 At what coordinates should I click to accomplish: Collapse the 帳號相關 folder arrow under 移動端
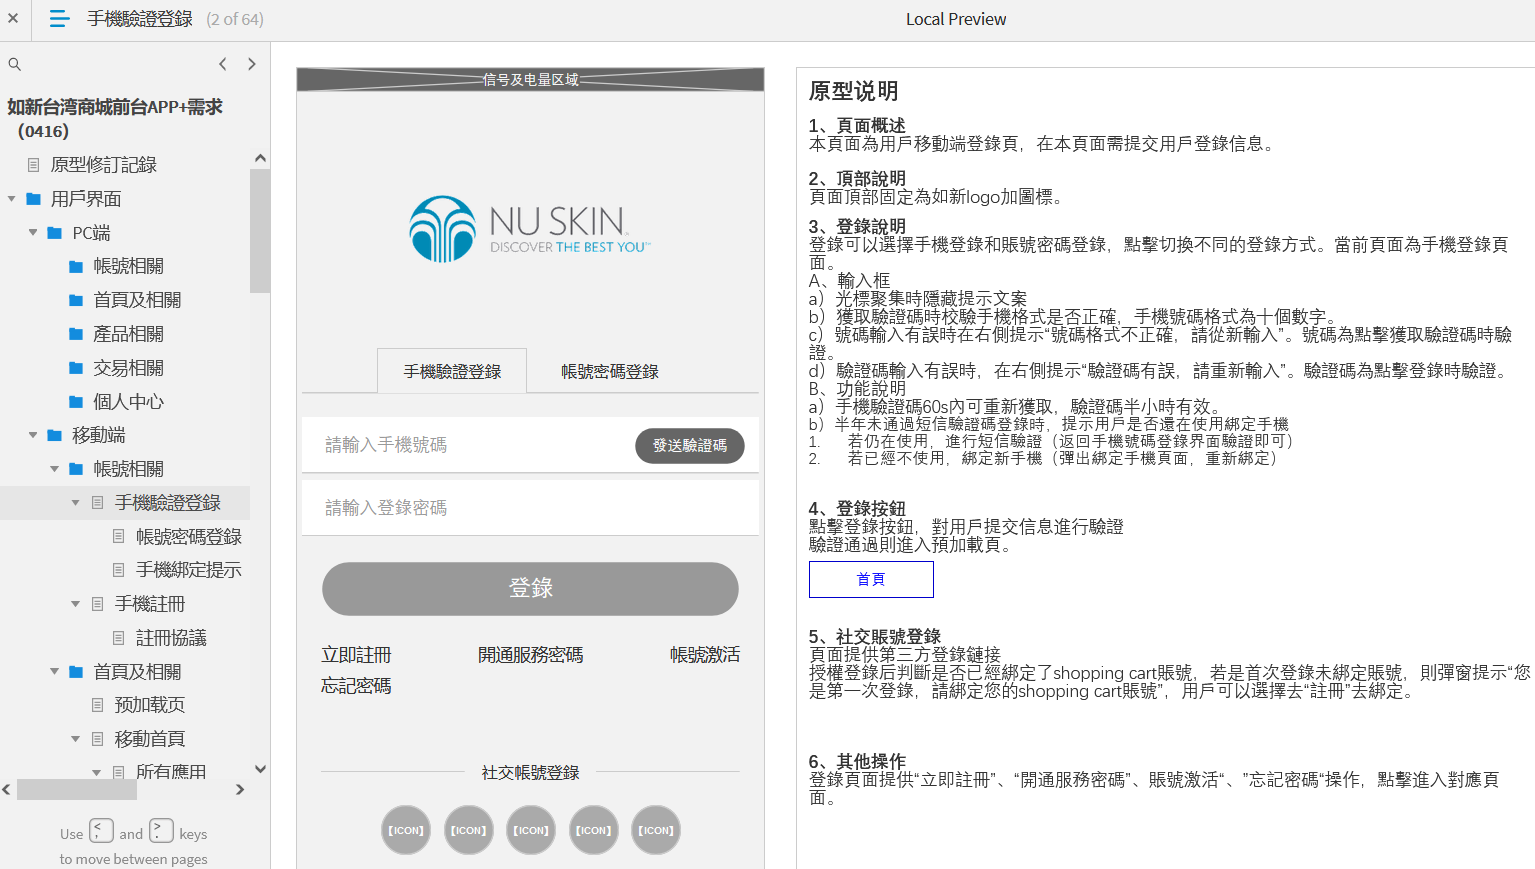[54, 469]
